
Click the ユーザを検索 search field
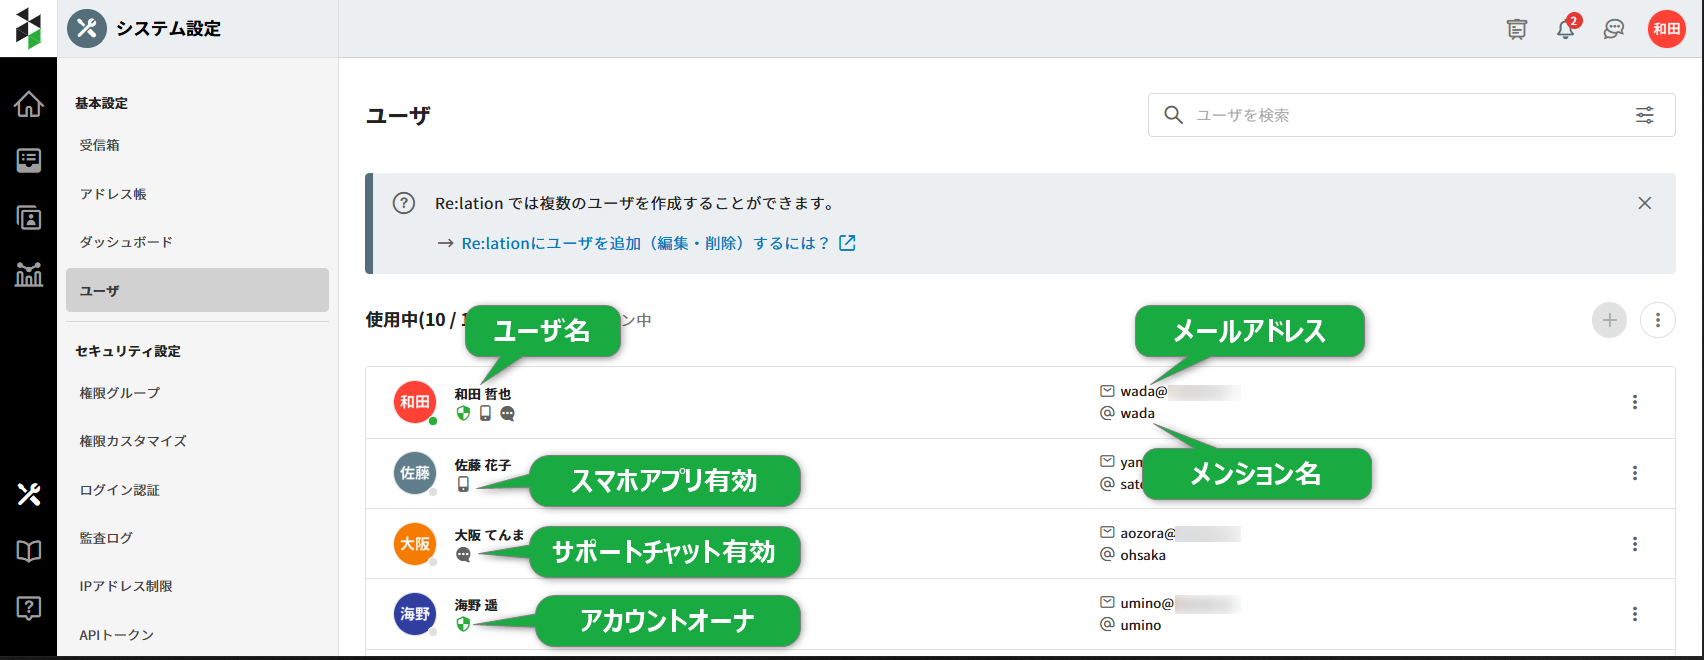coord(1400,115)
